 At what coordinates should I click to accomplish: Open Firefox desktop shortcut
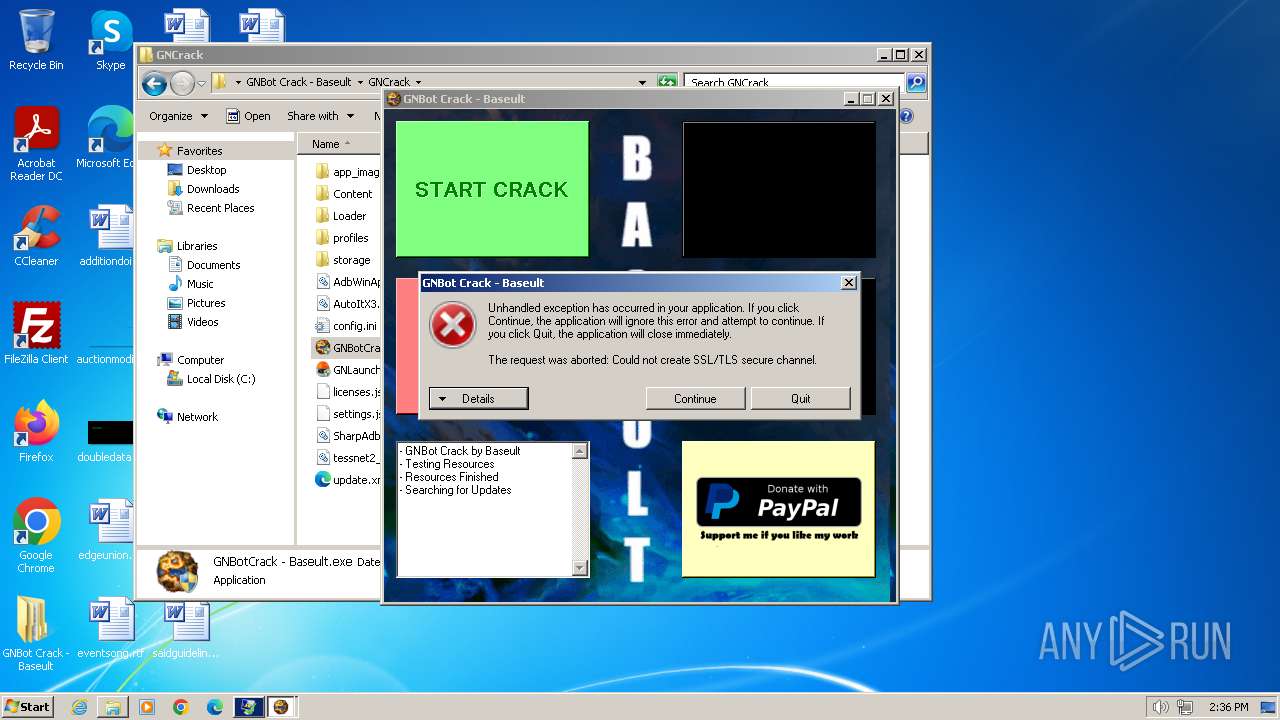tap(36, 432)
